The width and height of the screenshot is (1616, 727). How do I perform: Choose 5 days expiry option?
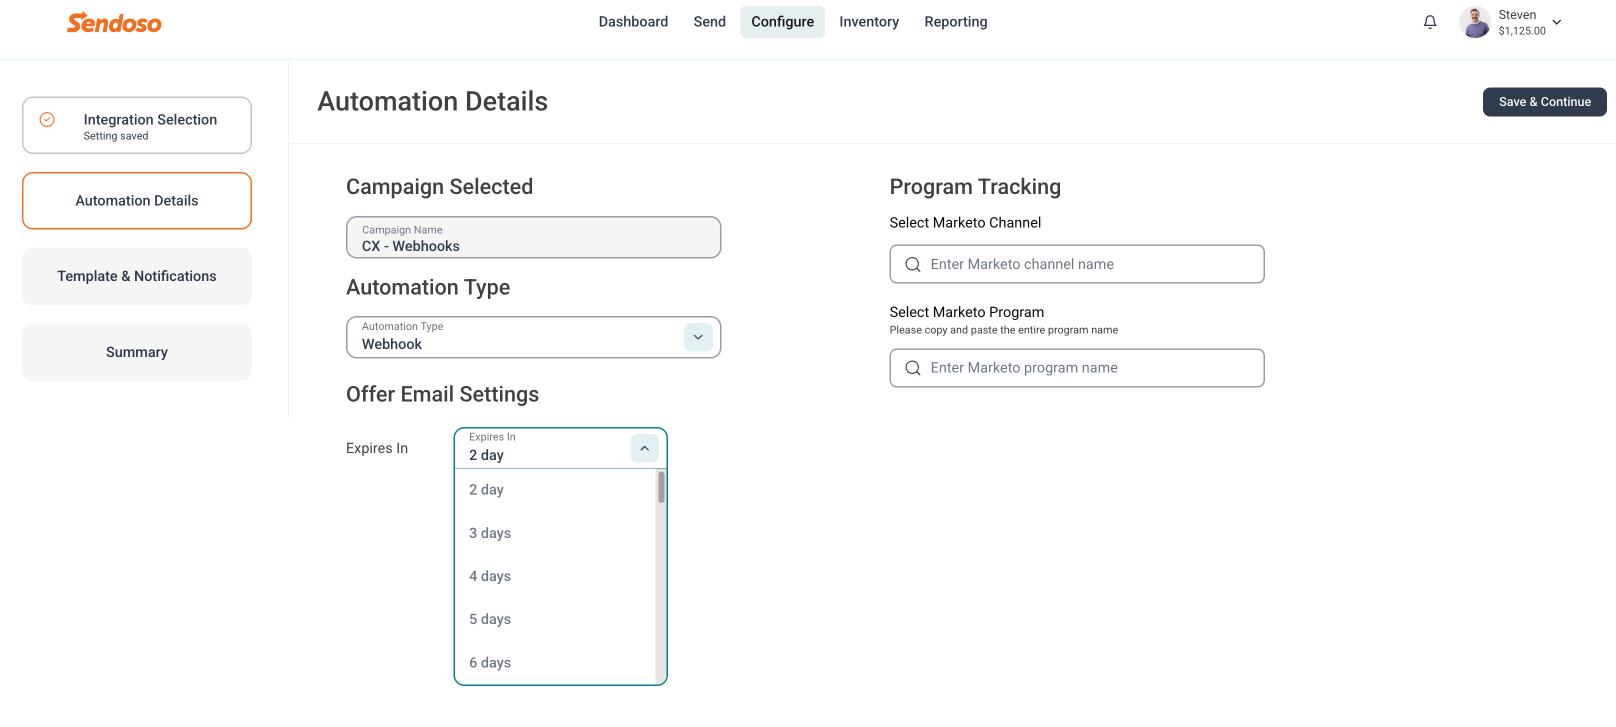[555, 619]
